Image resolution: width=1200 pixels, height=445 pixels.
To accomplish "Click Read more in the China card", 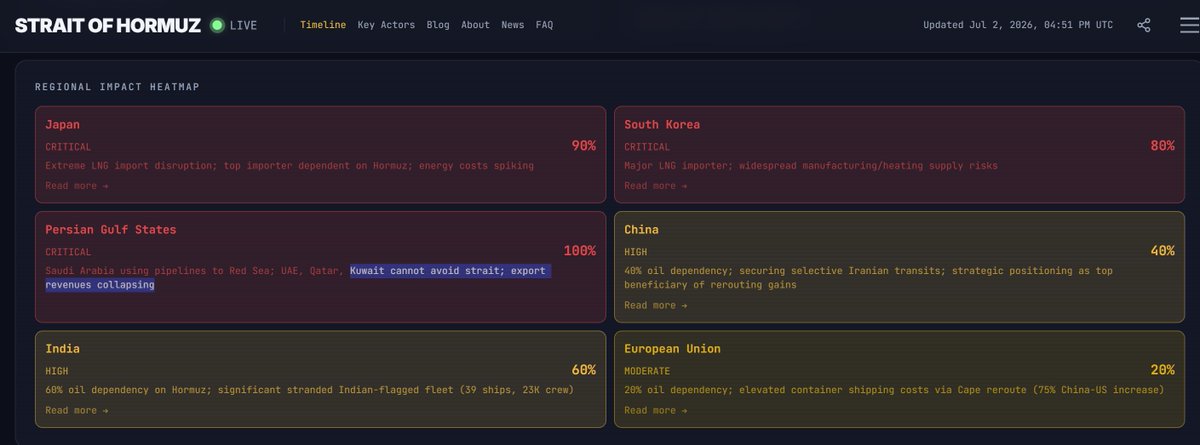I will (x=655, y=305).
